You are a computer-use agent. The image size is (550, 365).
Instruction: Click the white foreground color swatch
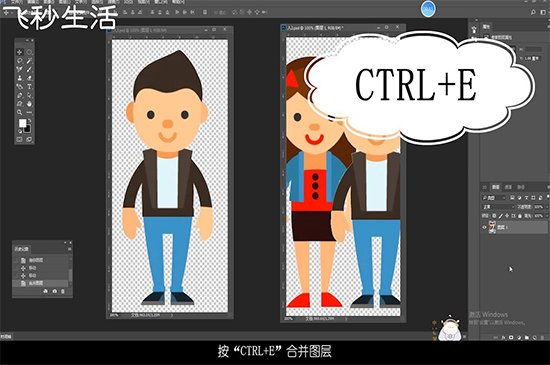tap(22, 123)
